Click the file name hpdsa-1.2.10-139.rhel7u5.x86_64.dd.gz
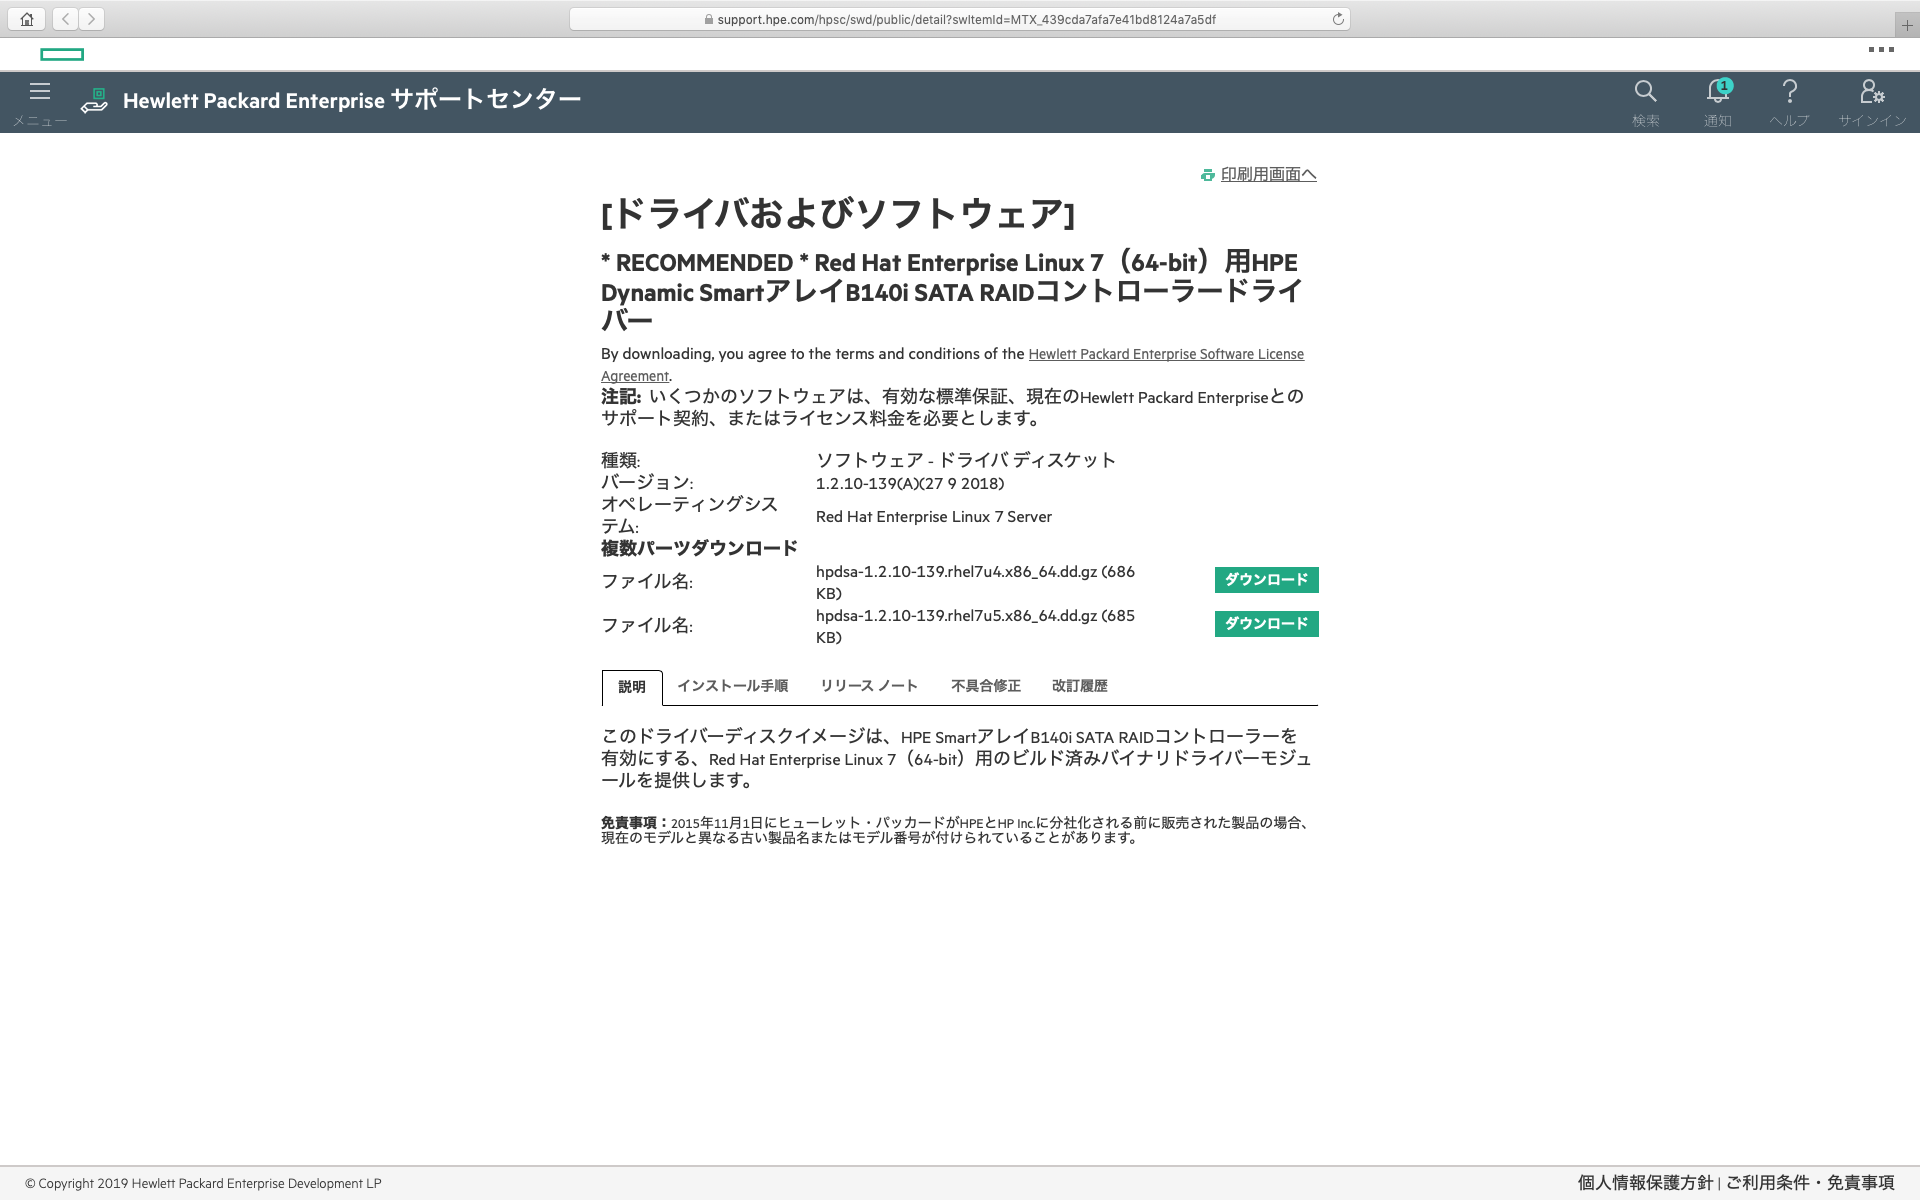This screenshot has height=1200, width=1920. point(956,616)
